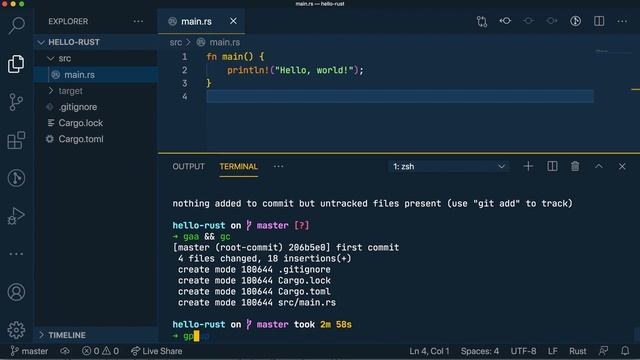The image size is (640, 360).
Task: Switch to the OUTPUT panel tab
Action: pos(188,167)
